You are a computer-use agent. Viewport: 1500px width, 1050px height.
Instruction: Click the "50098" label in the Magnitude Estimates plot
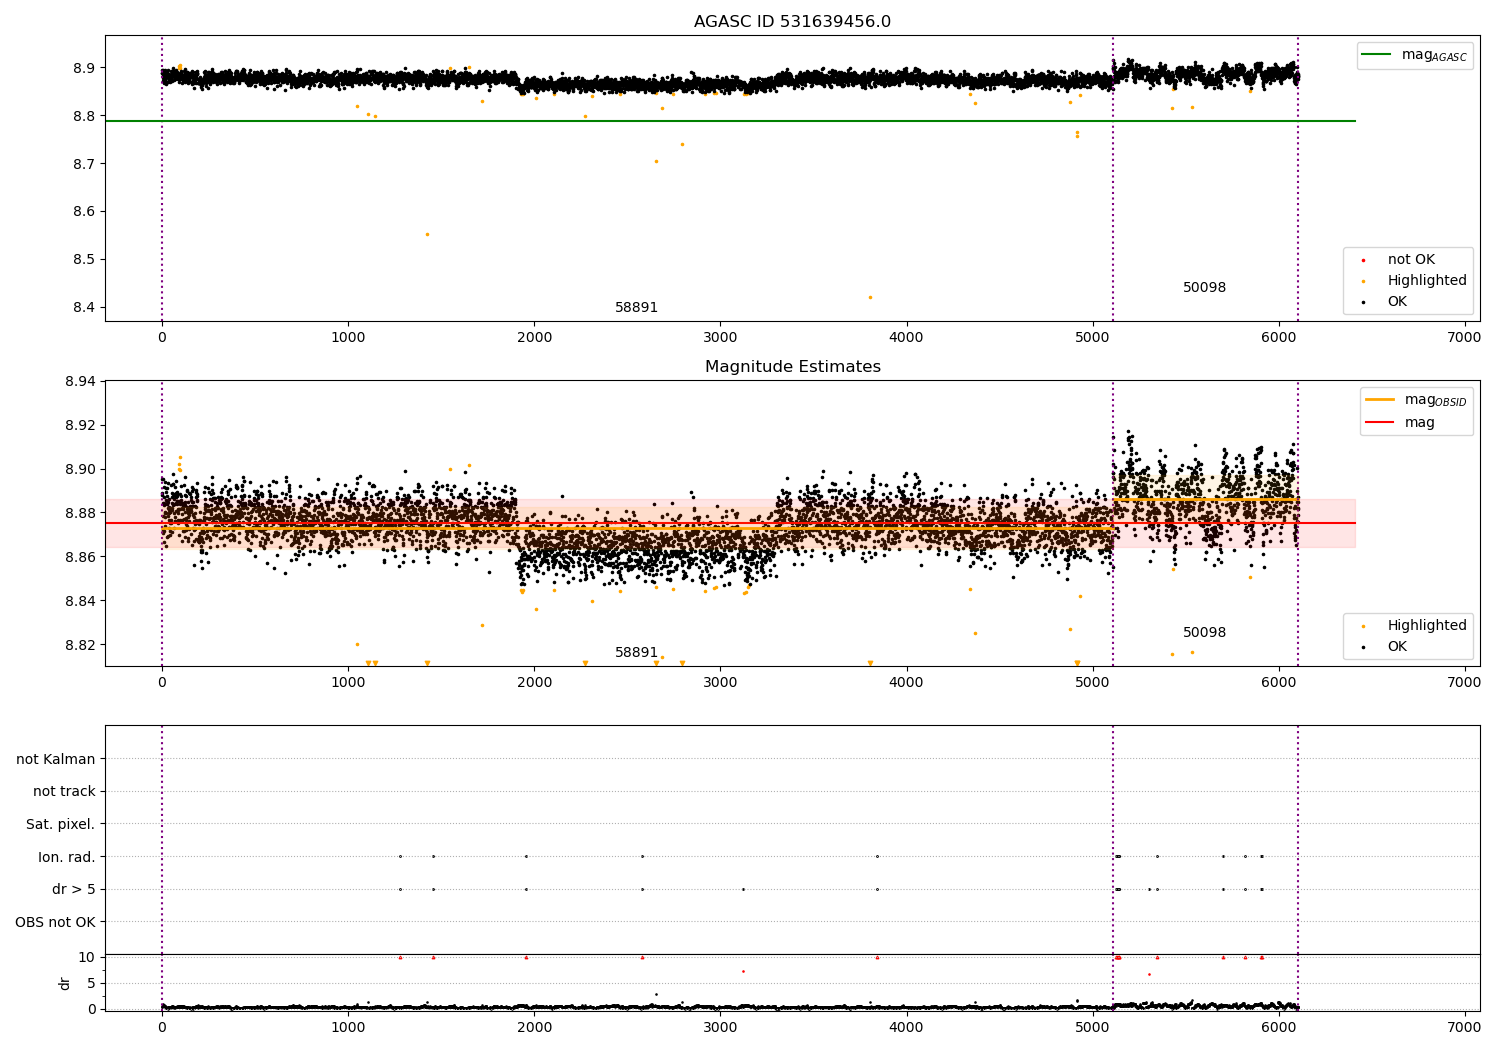coord(1204,633)
